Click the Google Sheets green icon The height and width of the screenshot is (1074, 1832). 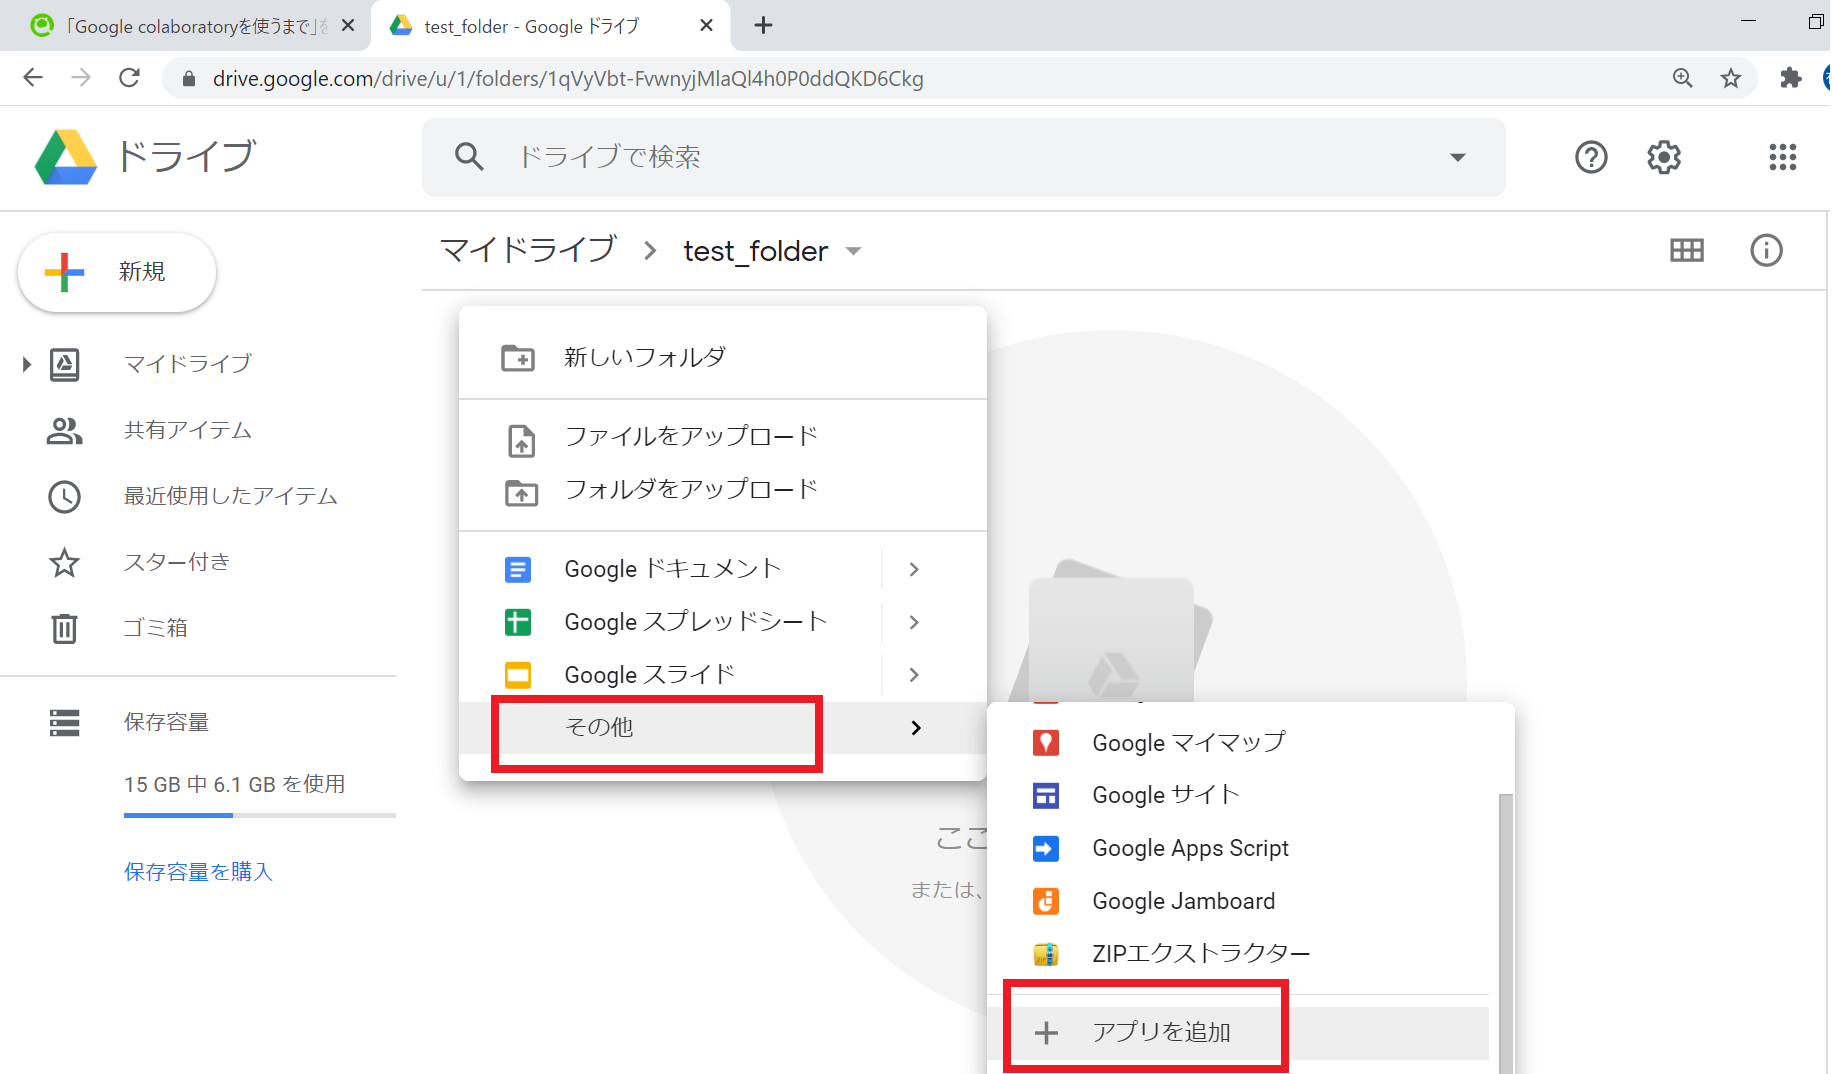pyautogui.click(x=518, y=622)
